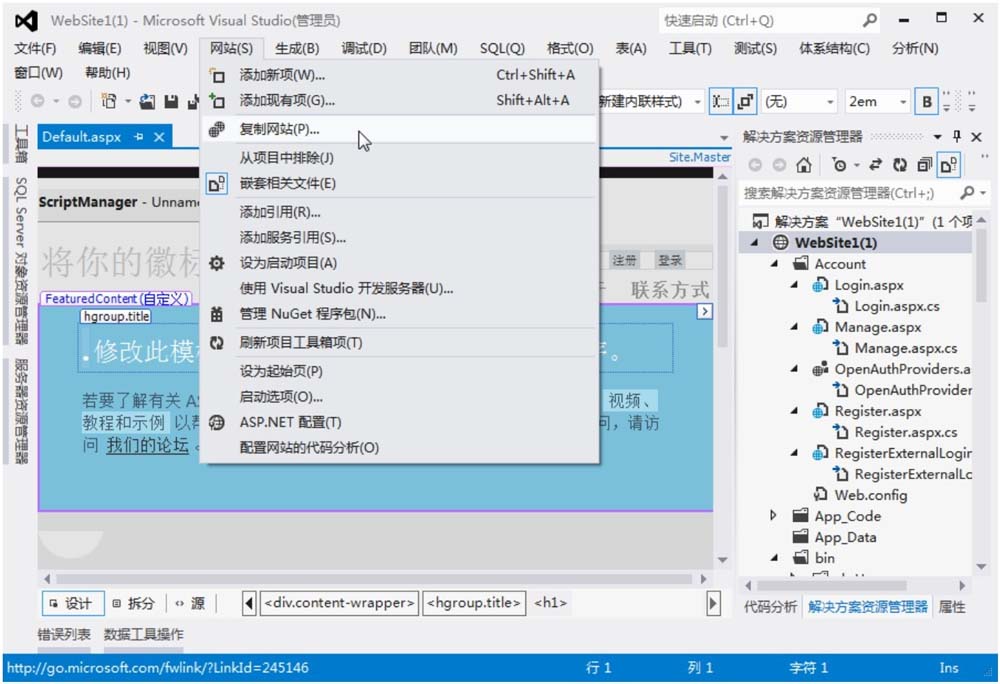Image resolution: width=1000 pixels, height=684 pixels.
Task: Close the Default.aspx document tab
Action: pyautogui.click(x=159, y=137)
